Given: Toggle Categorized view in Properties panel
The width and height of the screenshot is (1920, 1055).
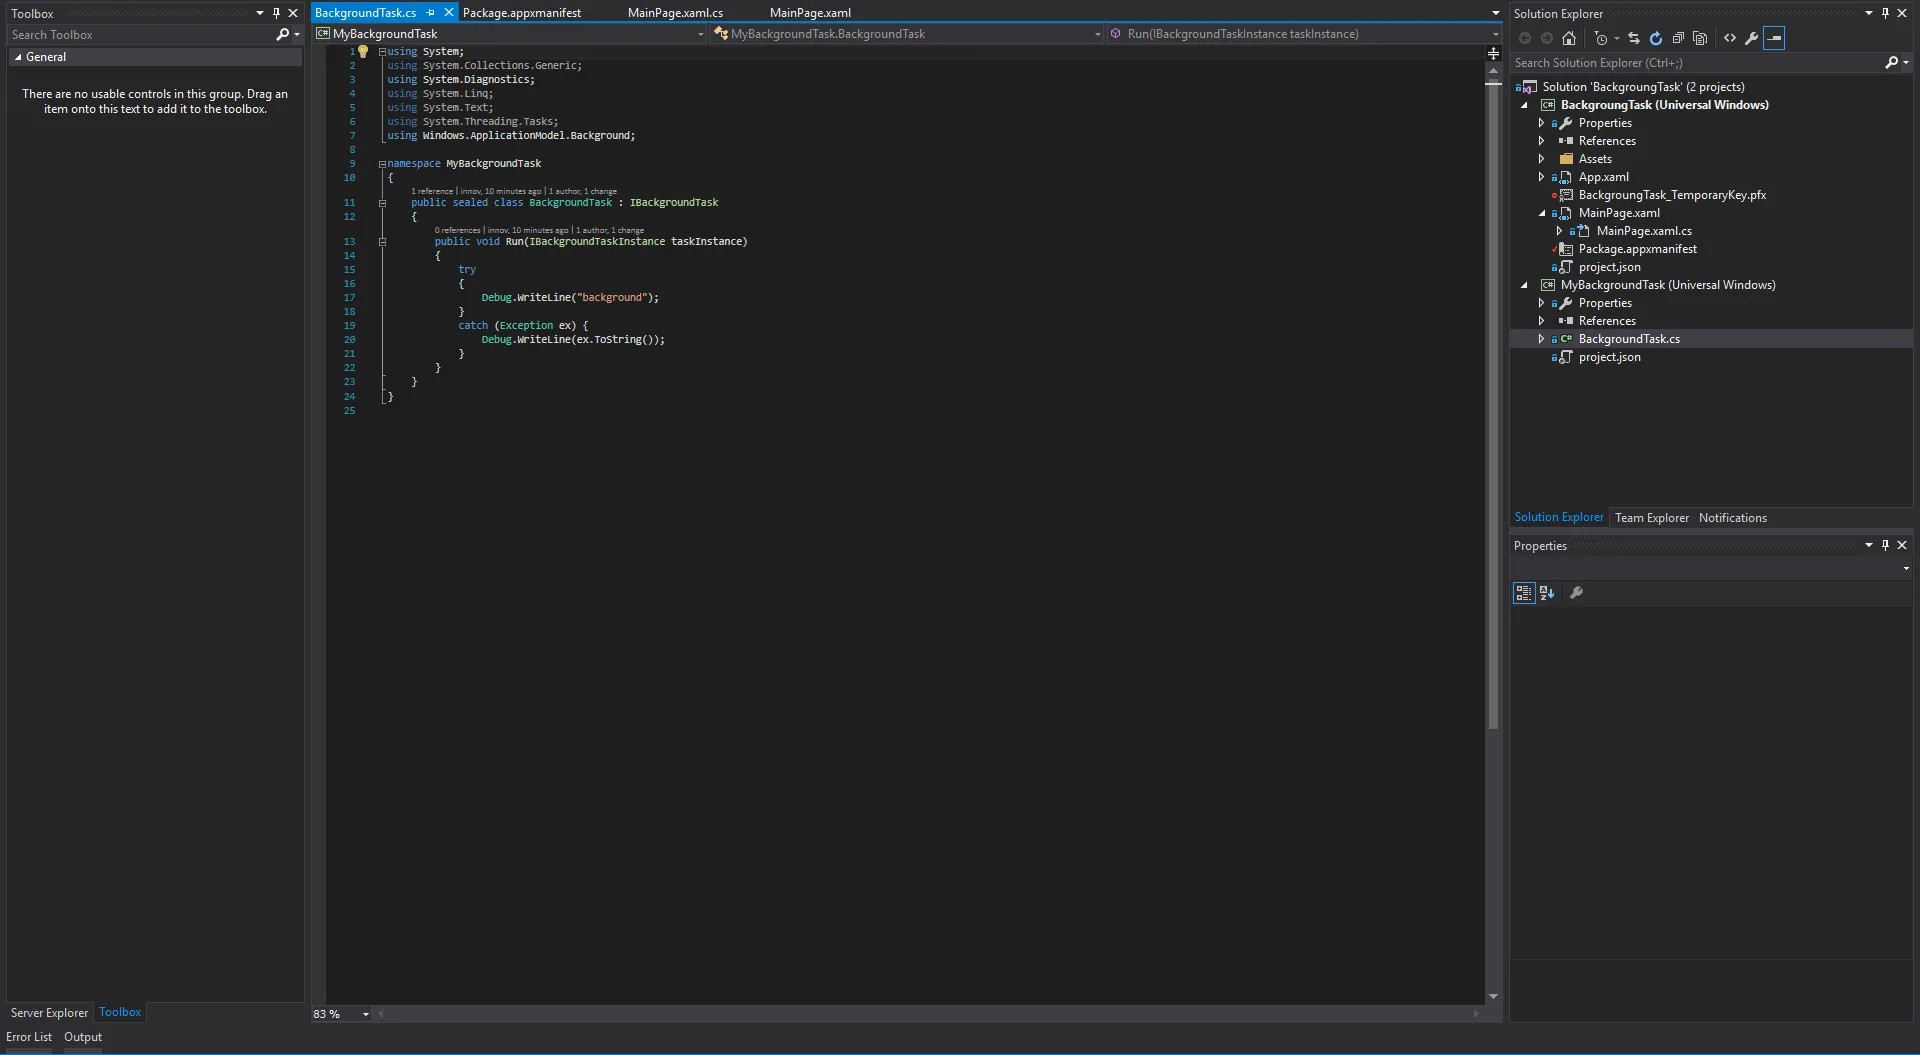Looking at the screenshot, I should 1523,593.
